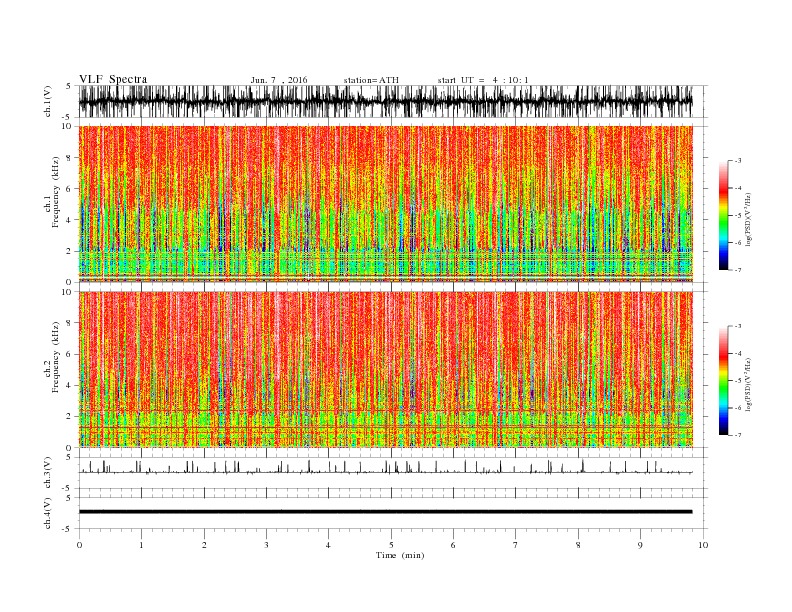The image size is (792, 612).
Task: Click the "8" kHz tick of ch.1 spectrogram
Action: [x=70, y=158]
